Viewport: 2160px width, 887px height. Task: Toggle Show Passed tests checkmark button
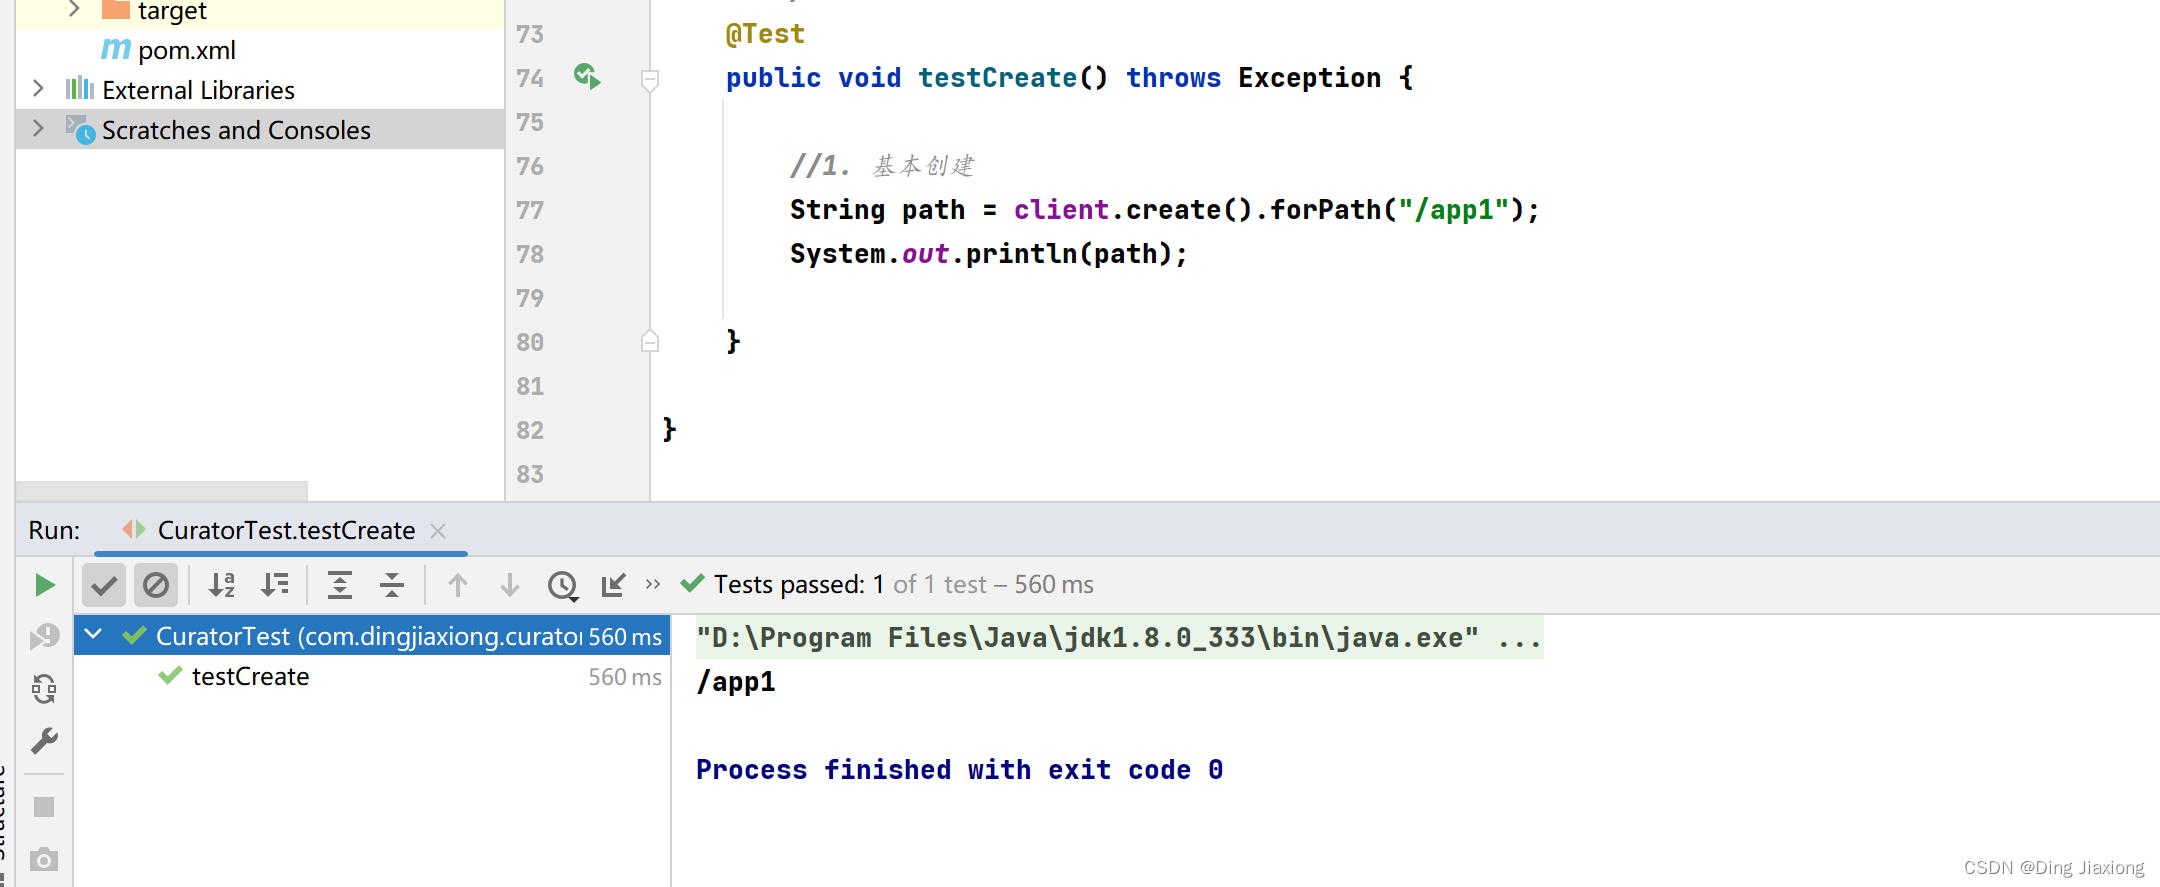click(104, 585)
